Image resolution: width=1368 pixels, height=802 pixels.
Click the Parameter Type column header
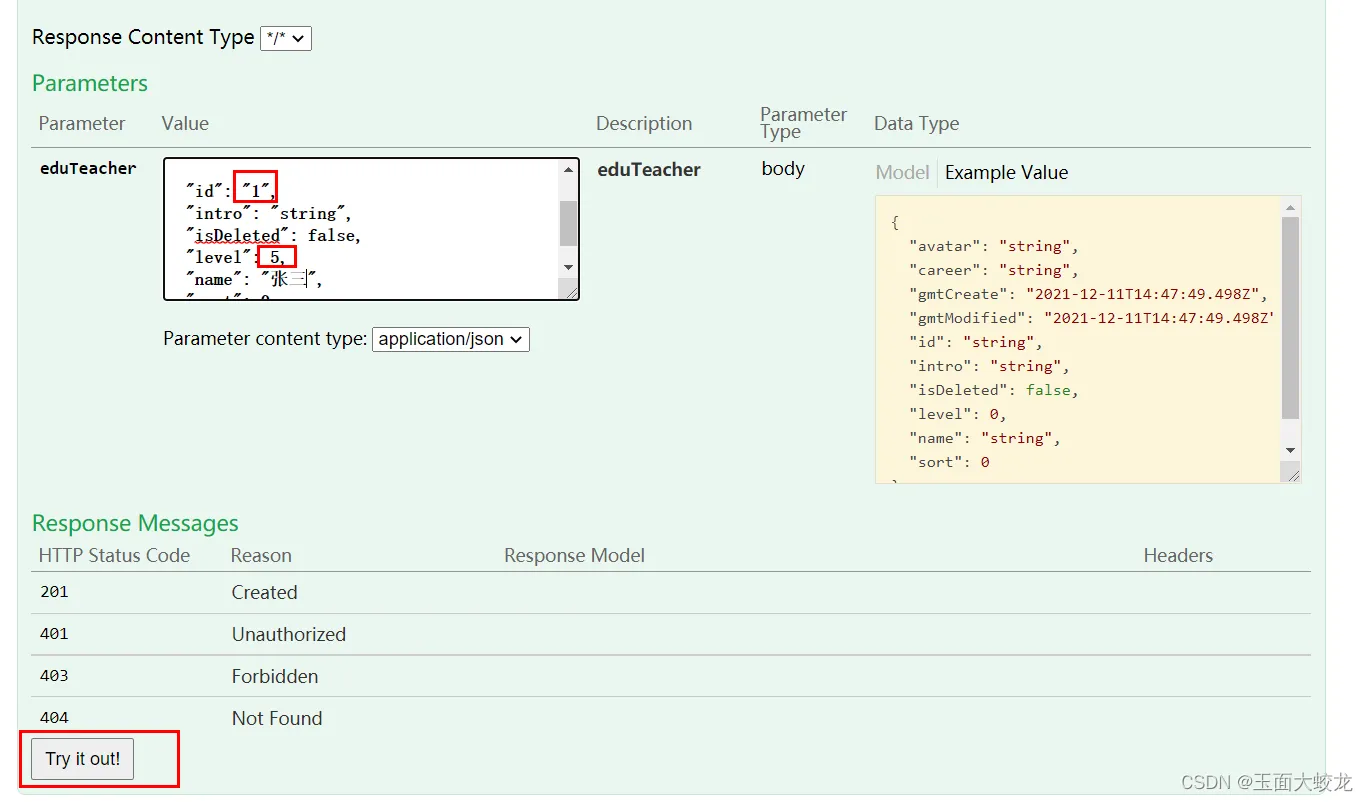803,123
